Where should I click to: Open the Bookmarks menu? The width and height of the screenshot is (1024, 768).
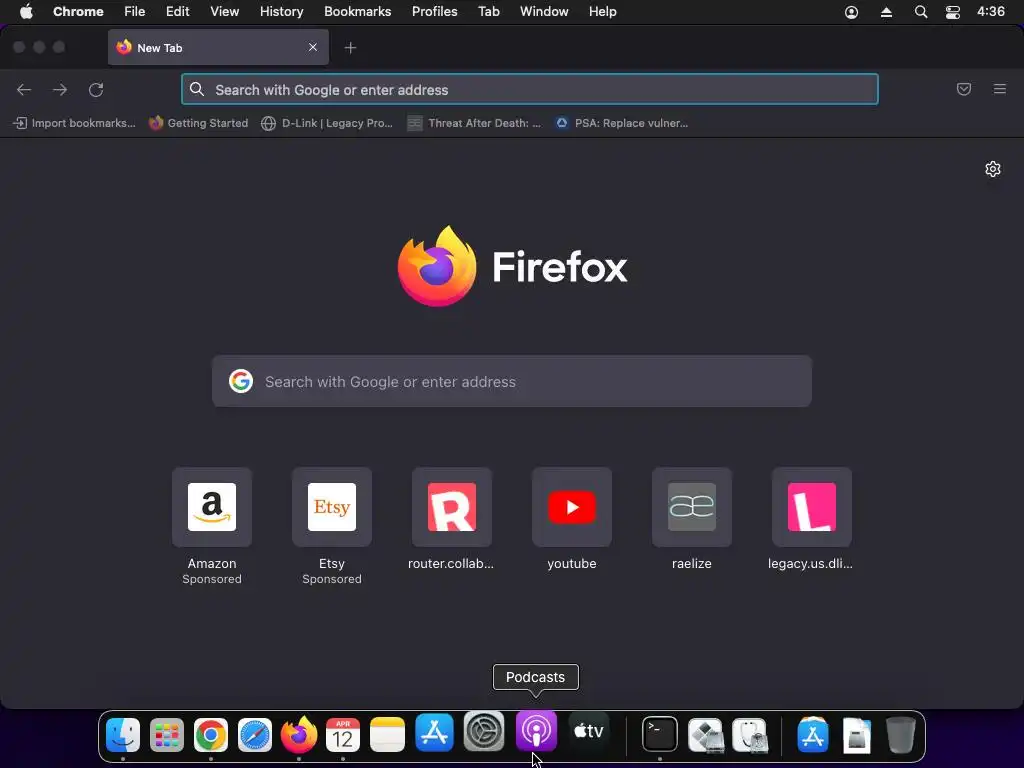[x=358, y=12]
